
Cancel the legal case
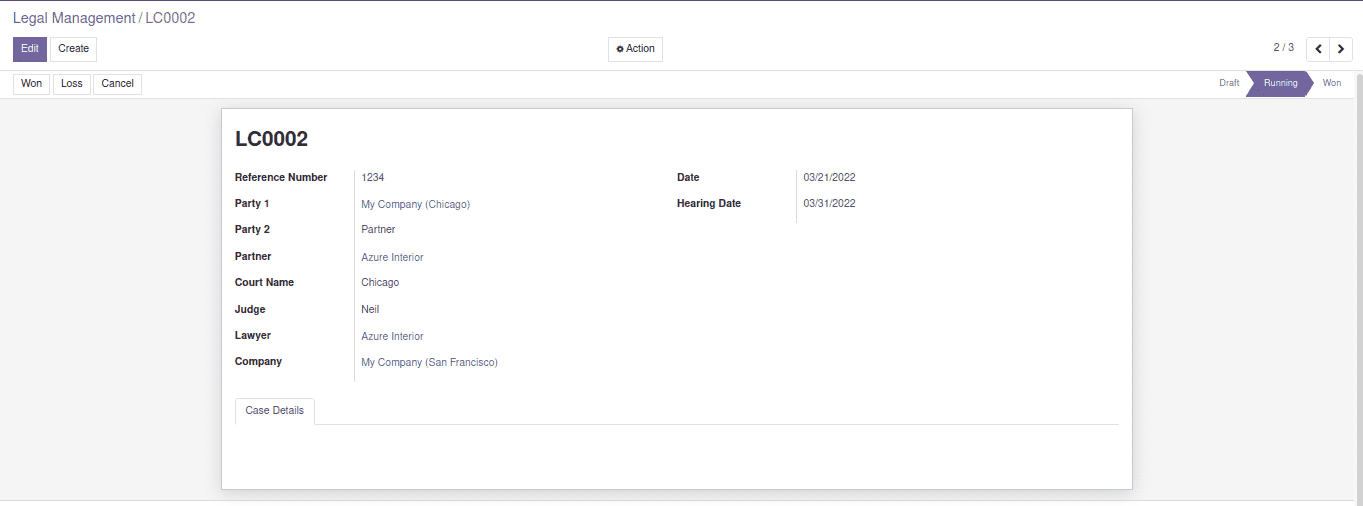[x=117, y=84]
